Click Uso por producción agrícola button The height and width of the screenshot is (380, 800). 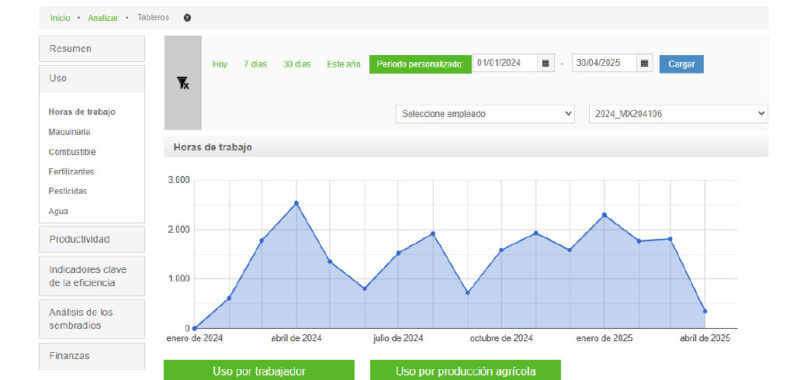coord(465,371)
